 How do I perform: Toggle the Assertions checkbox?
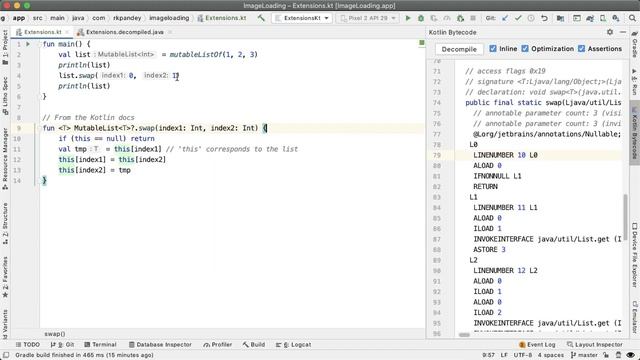[582, 49]
